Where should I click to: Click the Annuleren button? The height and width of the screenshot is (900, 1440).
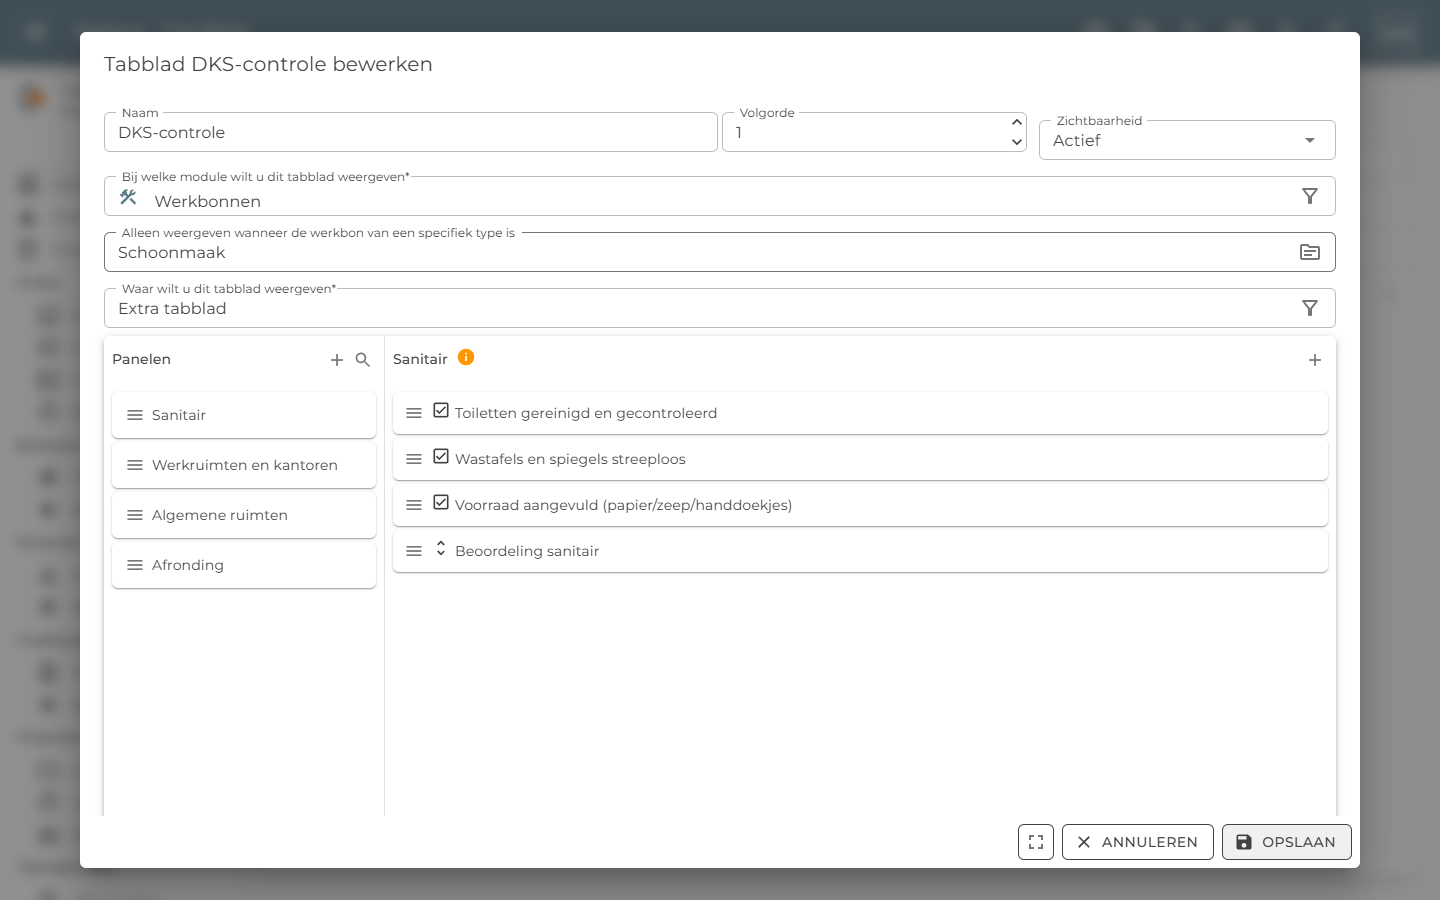(x=1138, y=842)
